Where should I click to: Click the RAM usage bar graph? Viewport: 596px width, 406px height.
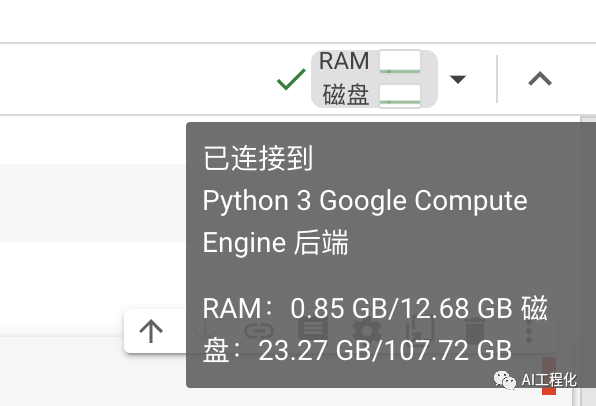tap(400, 61)
